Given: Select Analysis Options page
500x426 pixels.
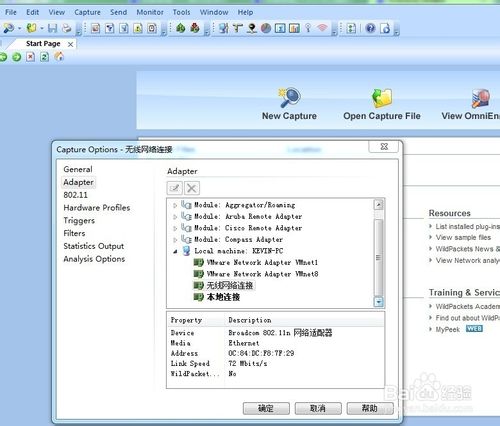Looking at the screenshot, I should [94, 259].
